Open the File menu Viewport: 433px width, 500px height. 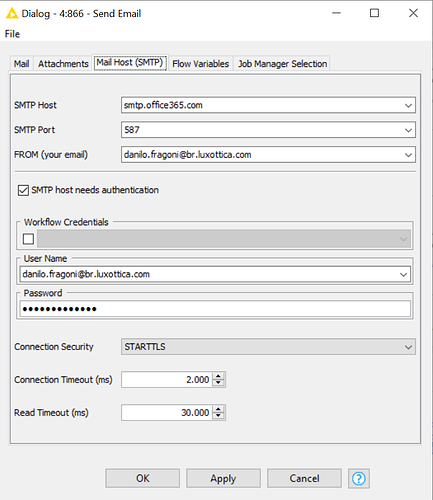tap(12, 34)
